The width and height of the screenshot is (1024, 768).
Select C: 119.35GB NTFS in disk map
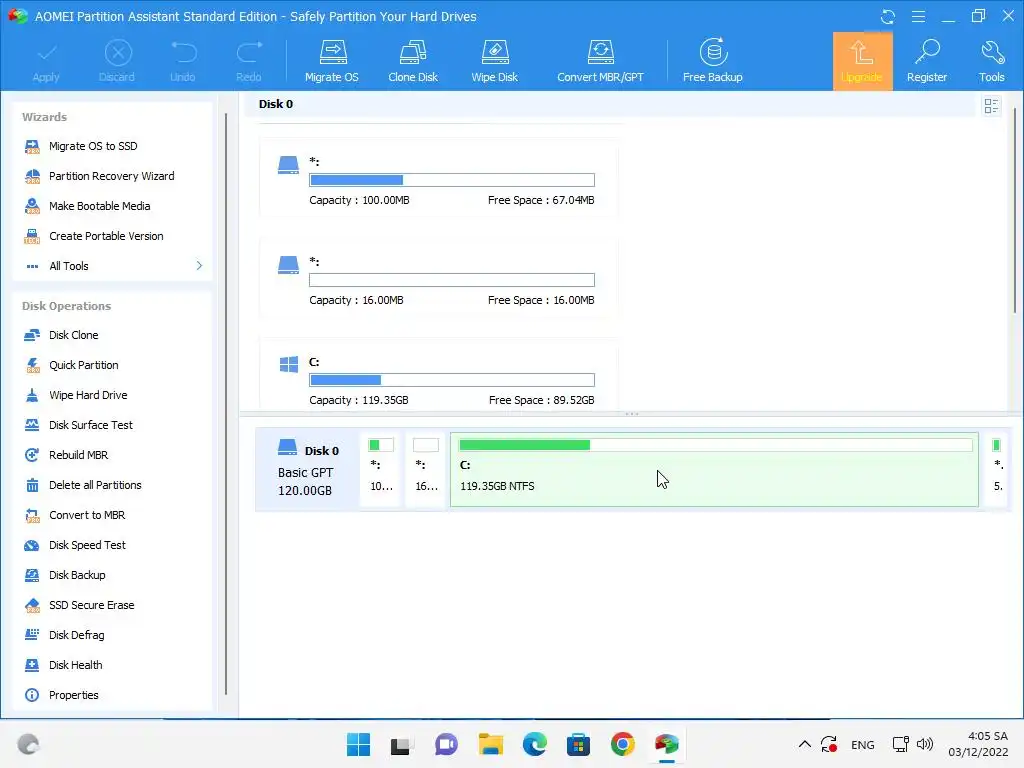714,470
